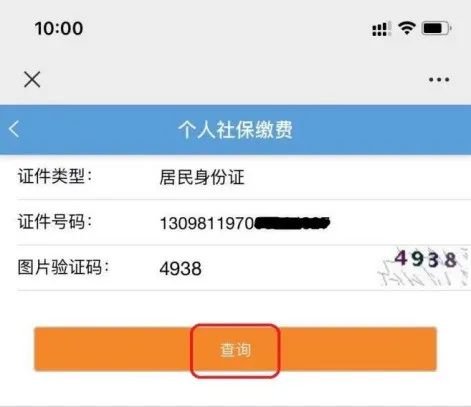Tap the 图片验证码 label

coord(63,267)
